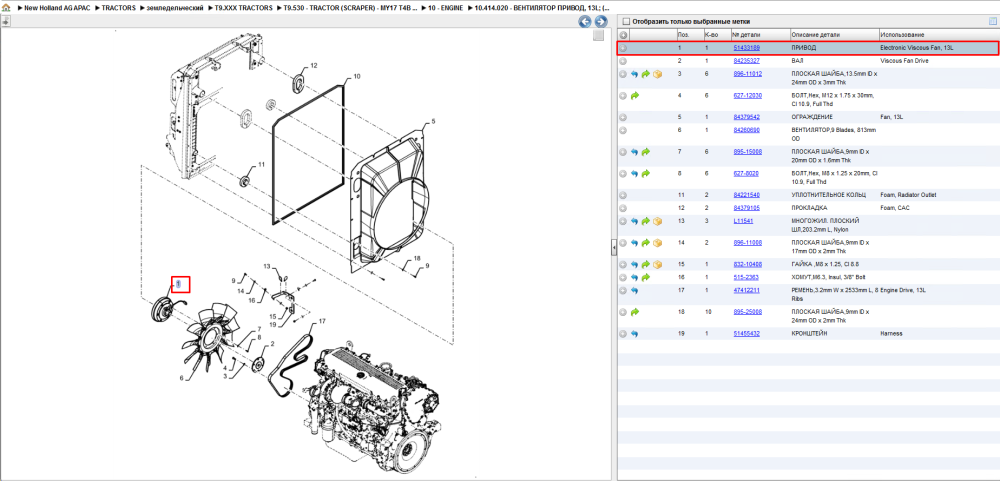Click the yellow box icon for part L11541
The height and width of the screenshot is (481, 1000).
(657, 221)
